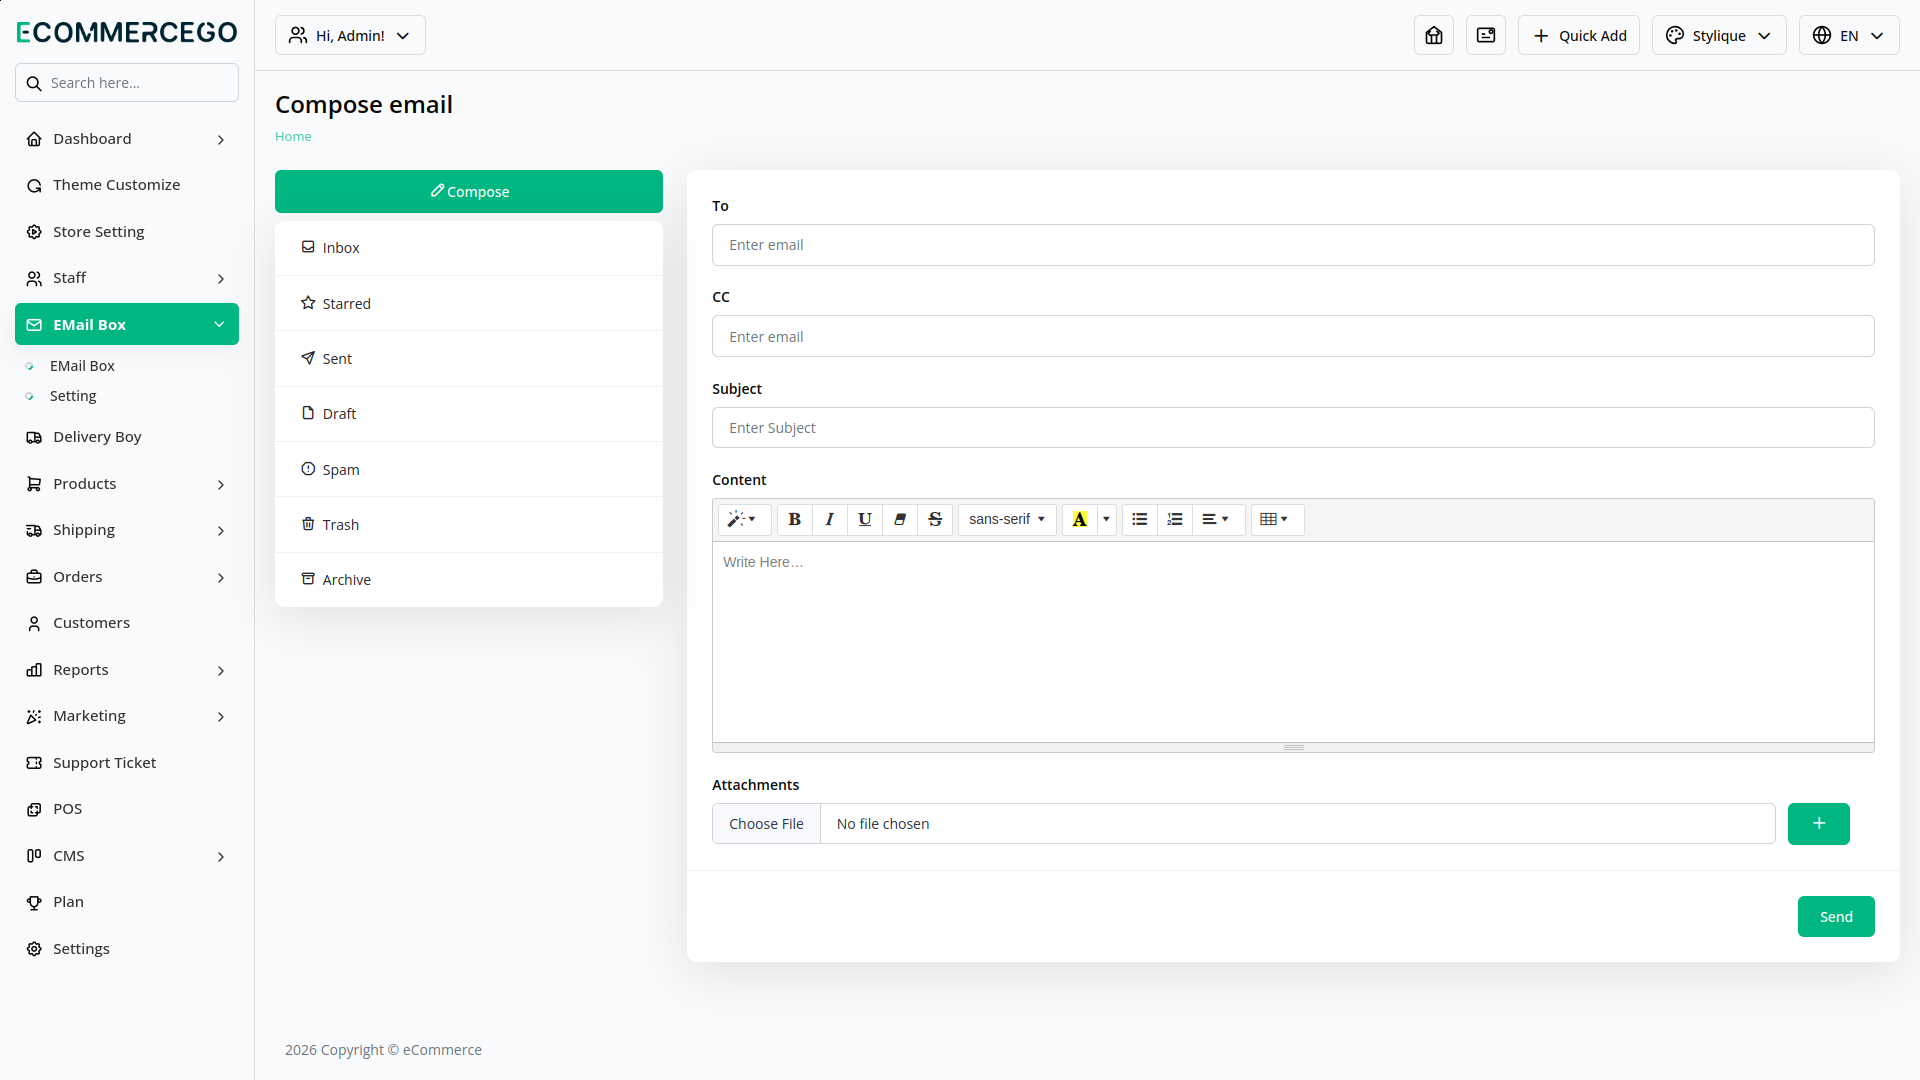This screenshot has width=1920, height=1080.
Task: Click the To email input field
Action: (1293, 245)
